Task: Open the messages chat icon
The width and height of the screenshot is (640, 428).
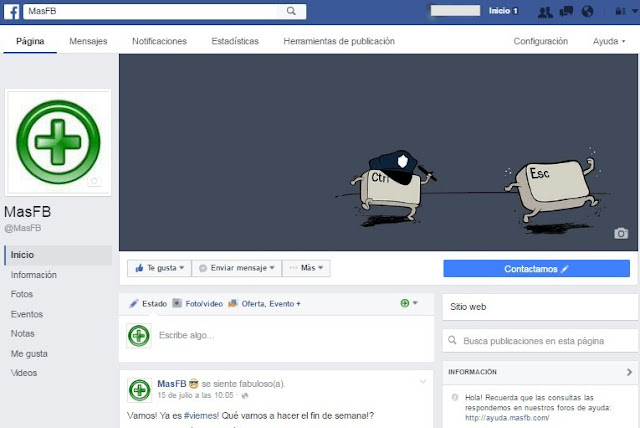Action: 566,12
